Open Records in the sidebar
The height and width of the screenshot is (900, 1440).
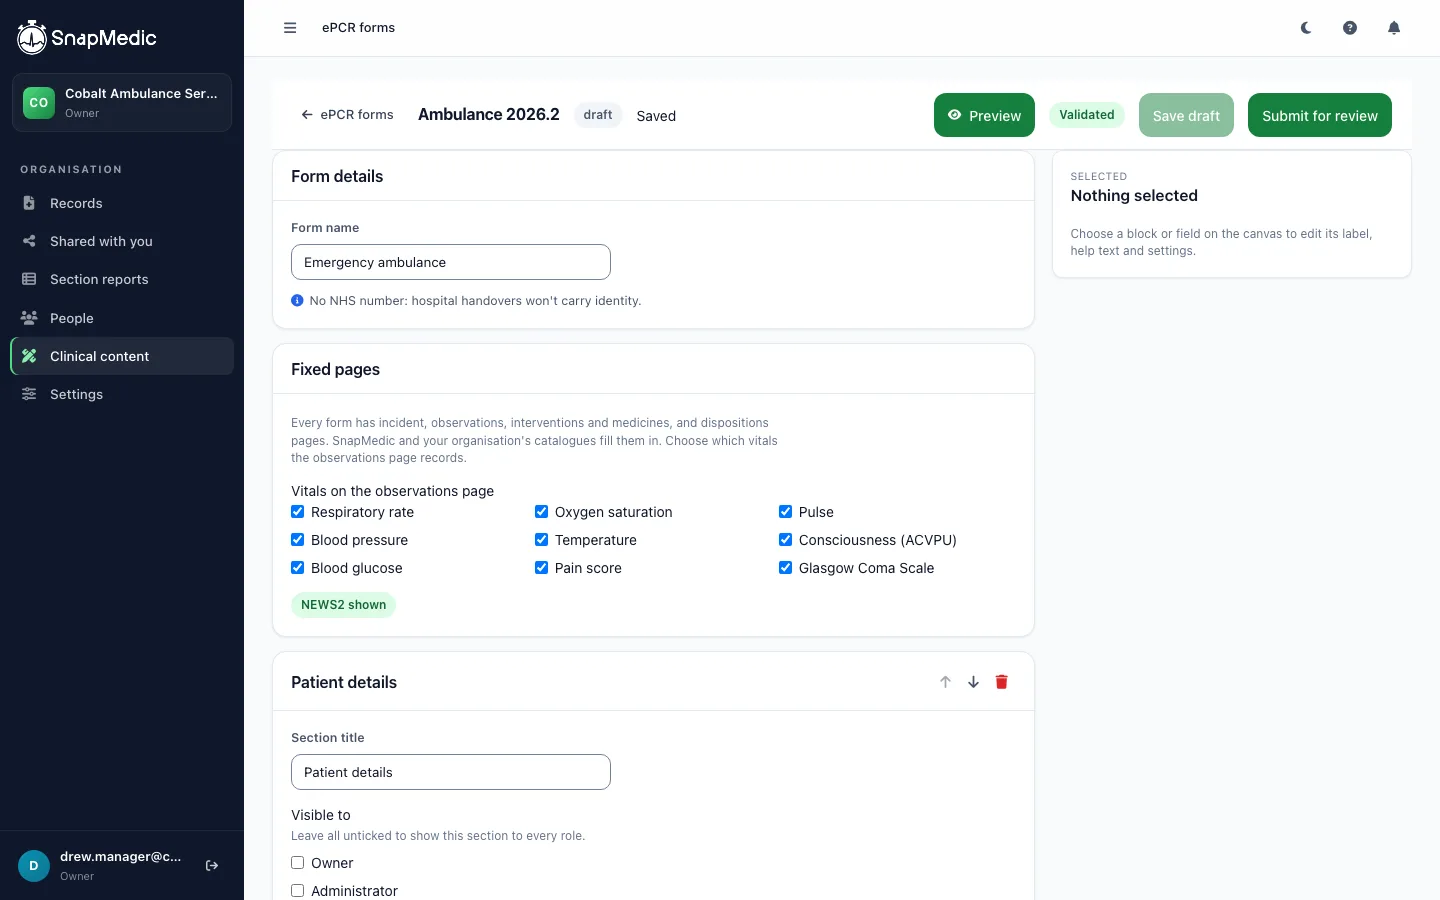click(122, 203)
